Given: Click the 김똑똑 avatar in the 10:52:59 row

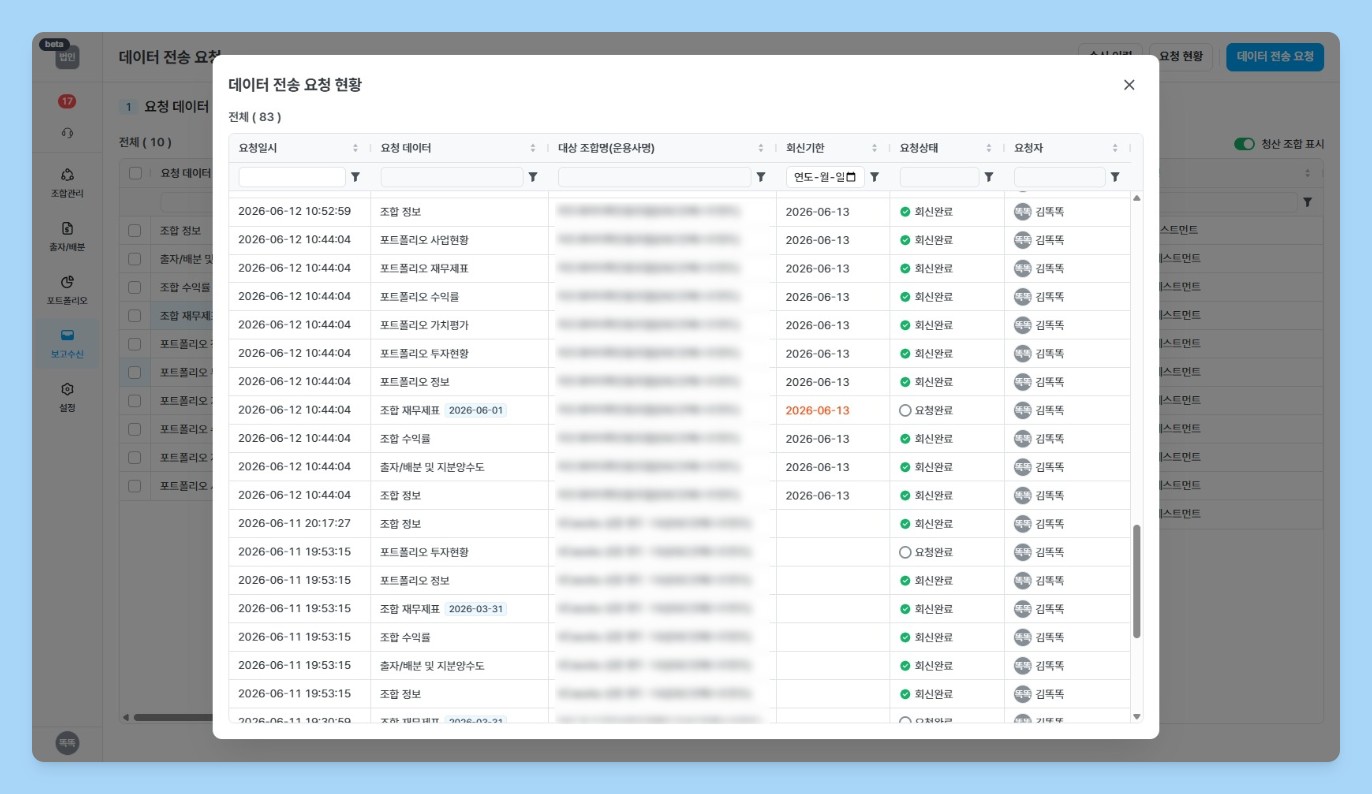Looking at the screenshot, I should pyautogui.click(x=1022, y=212).
